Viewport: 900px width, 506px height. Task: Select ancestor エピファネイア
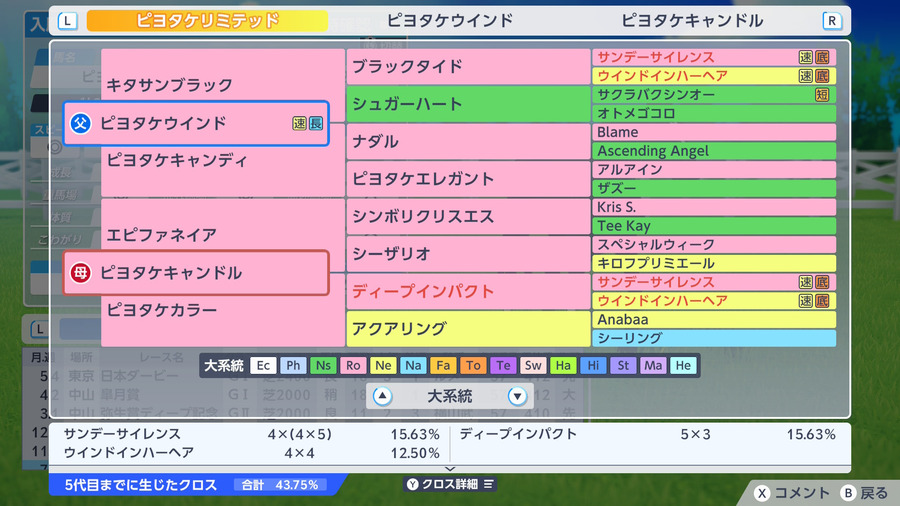pyautogui.click(x=161, y=235)
